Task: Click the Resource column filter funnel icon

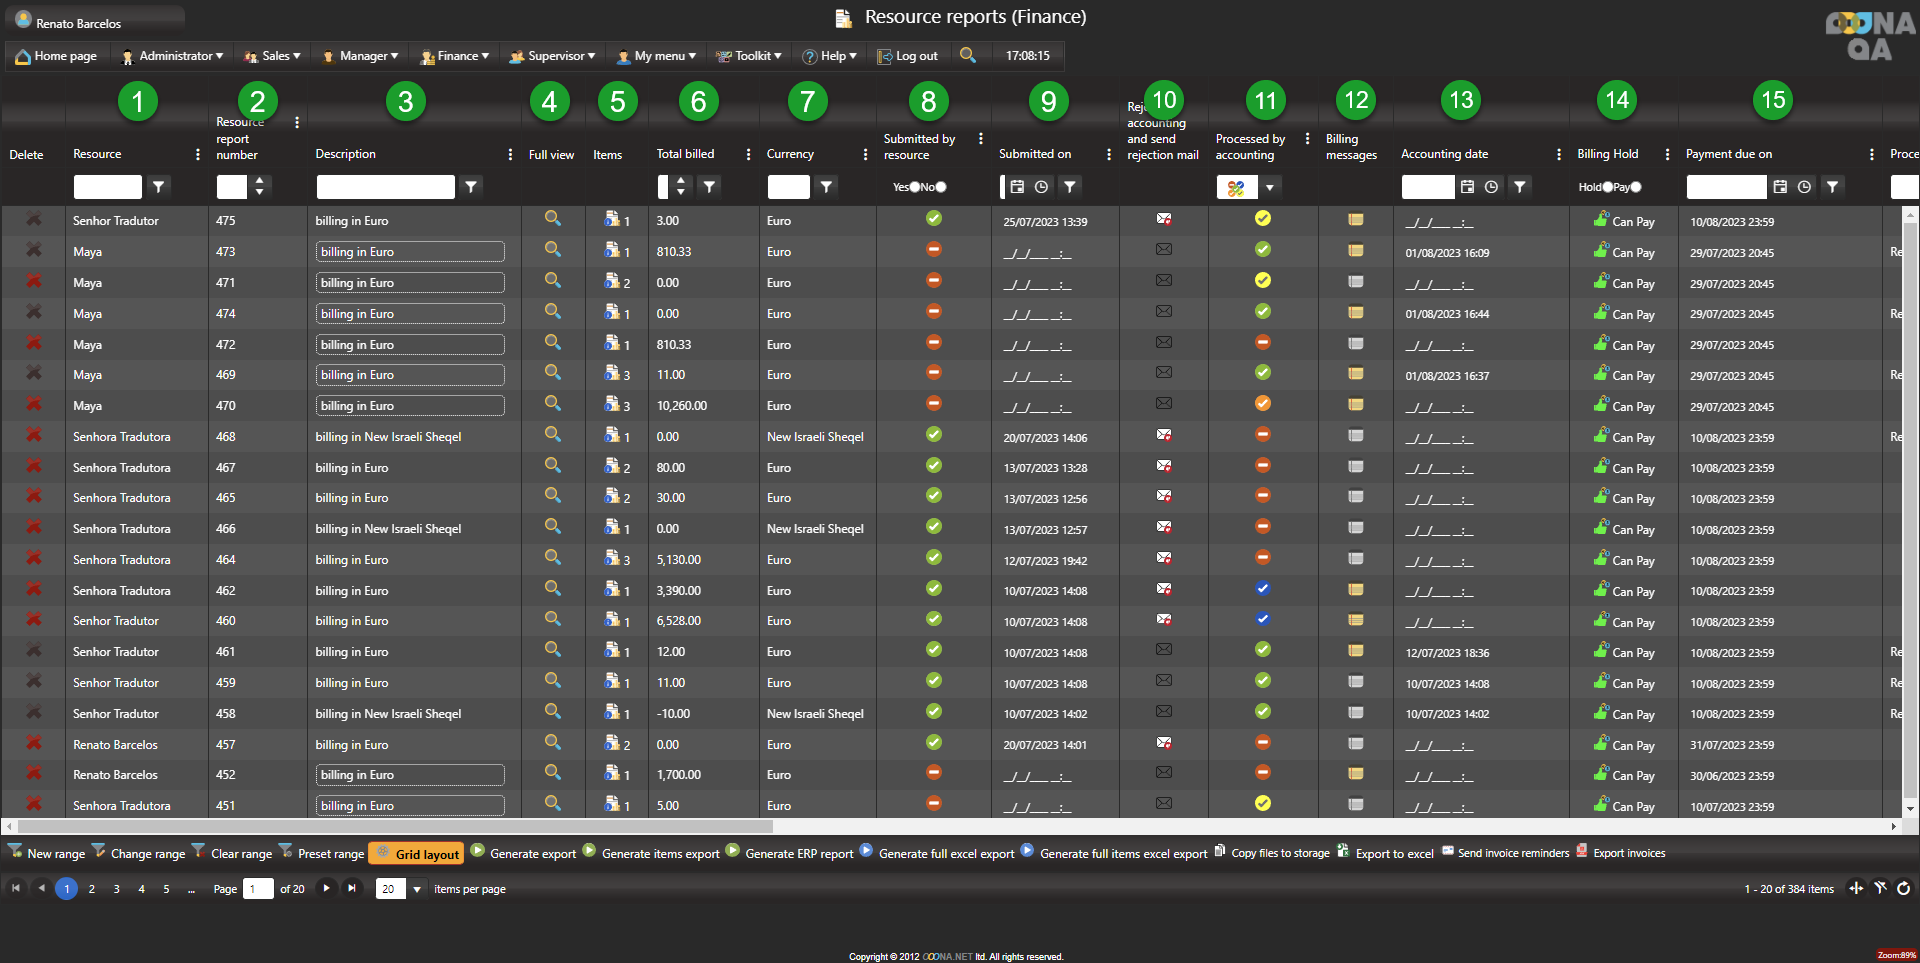Action: 159,186
